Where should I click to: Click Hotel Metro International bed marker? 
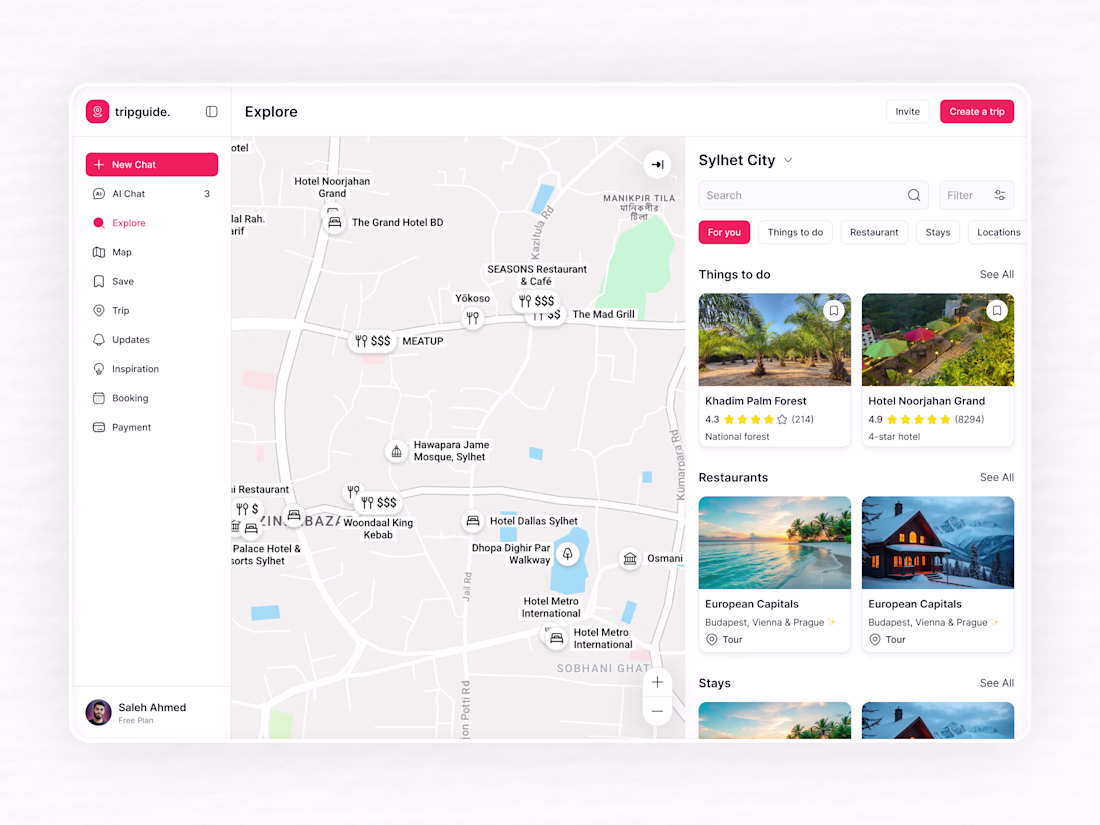click(x=556, y=638)
